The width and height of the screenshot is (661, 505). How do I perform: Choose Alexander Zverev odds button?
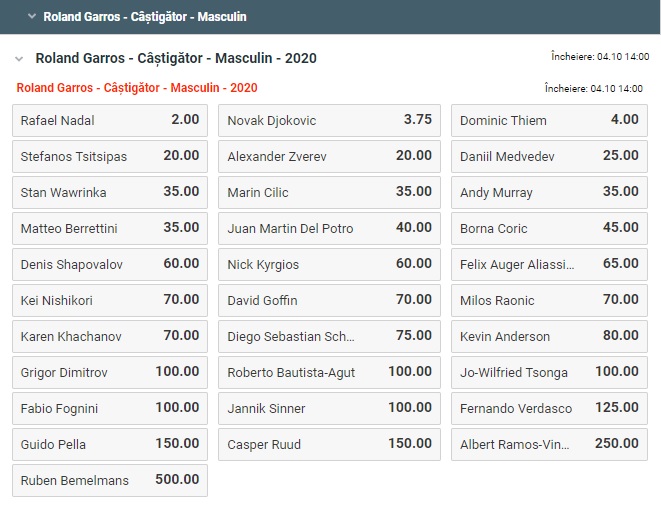tap(329, 156)
